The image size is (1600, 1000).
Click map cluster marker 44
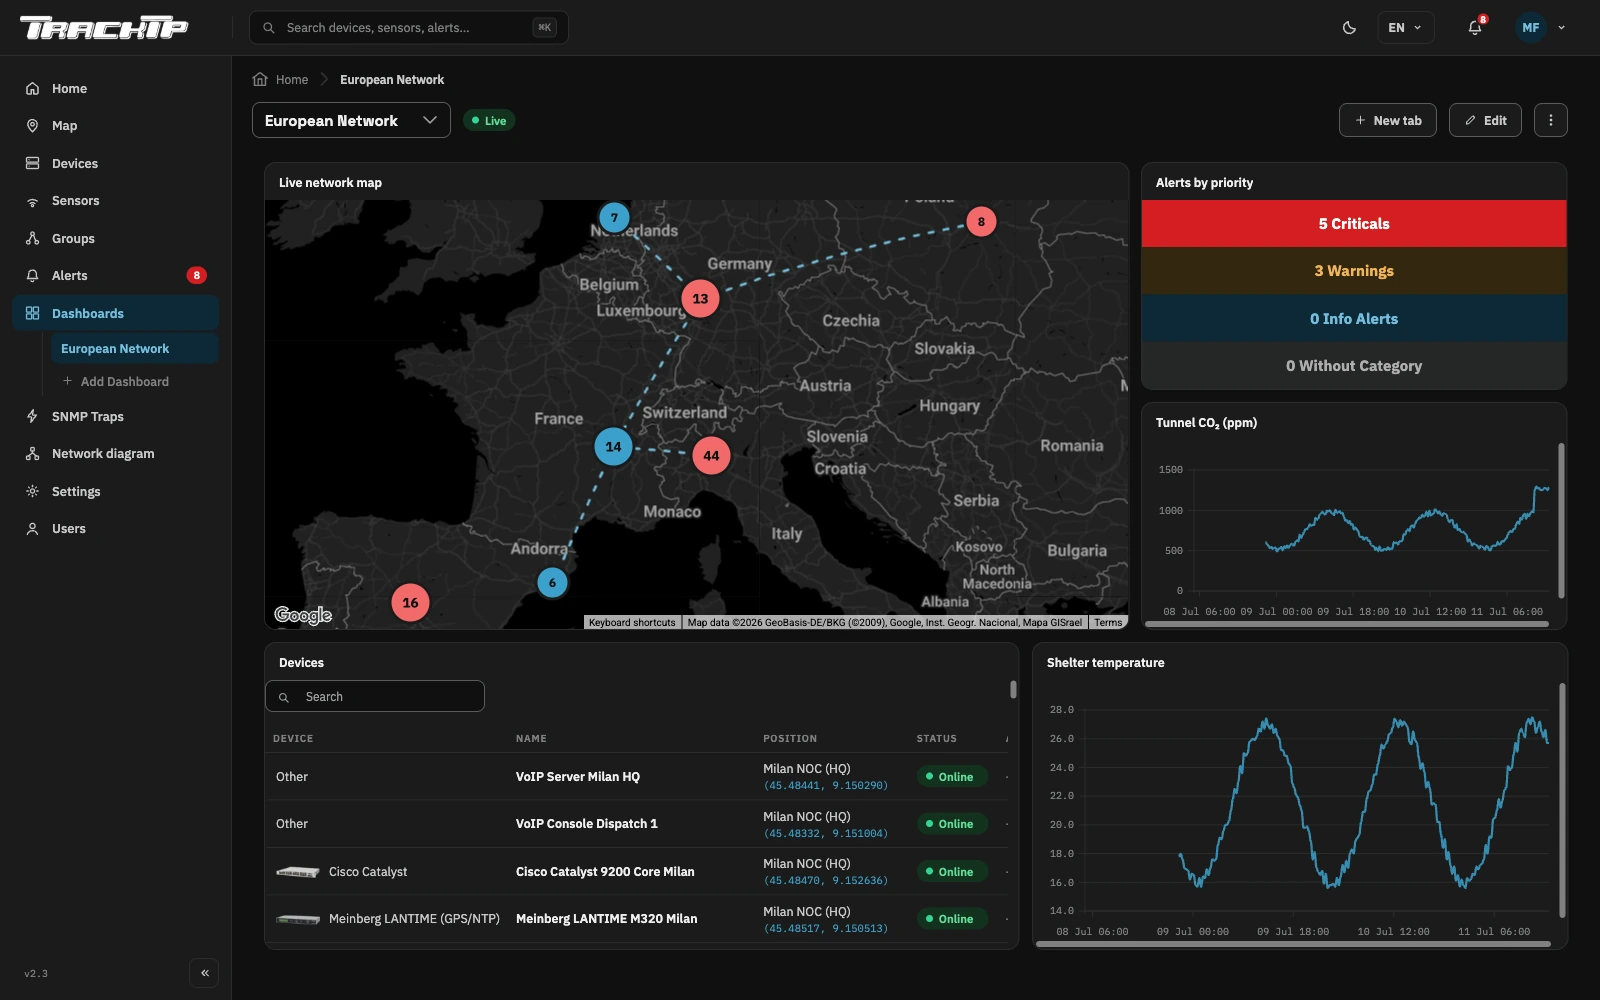tap(711, 455)
